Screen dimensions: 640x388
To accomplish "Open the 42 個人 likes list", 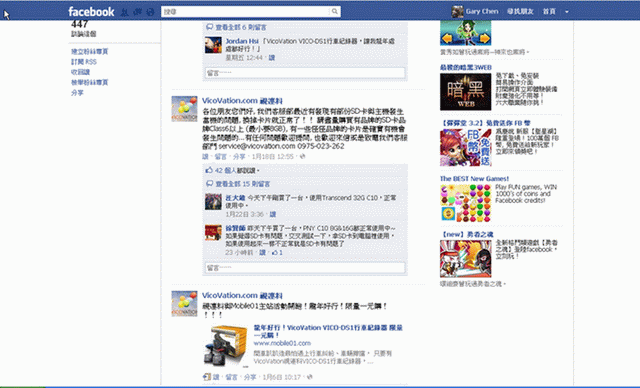I will click(x=225, y=171).
